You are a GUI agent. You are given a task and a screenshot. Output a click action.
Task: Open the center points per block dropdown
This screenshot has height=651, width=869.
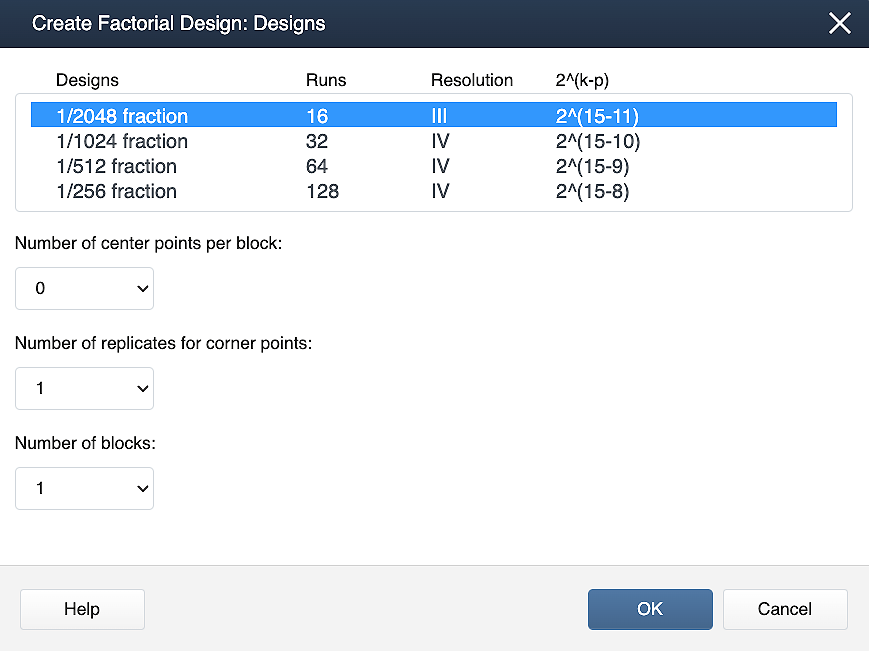click(84, 288)
